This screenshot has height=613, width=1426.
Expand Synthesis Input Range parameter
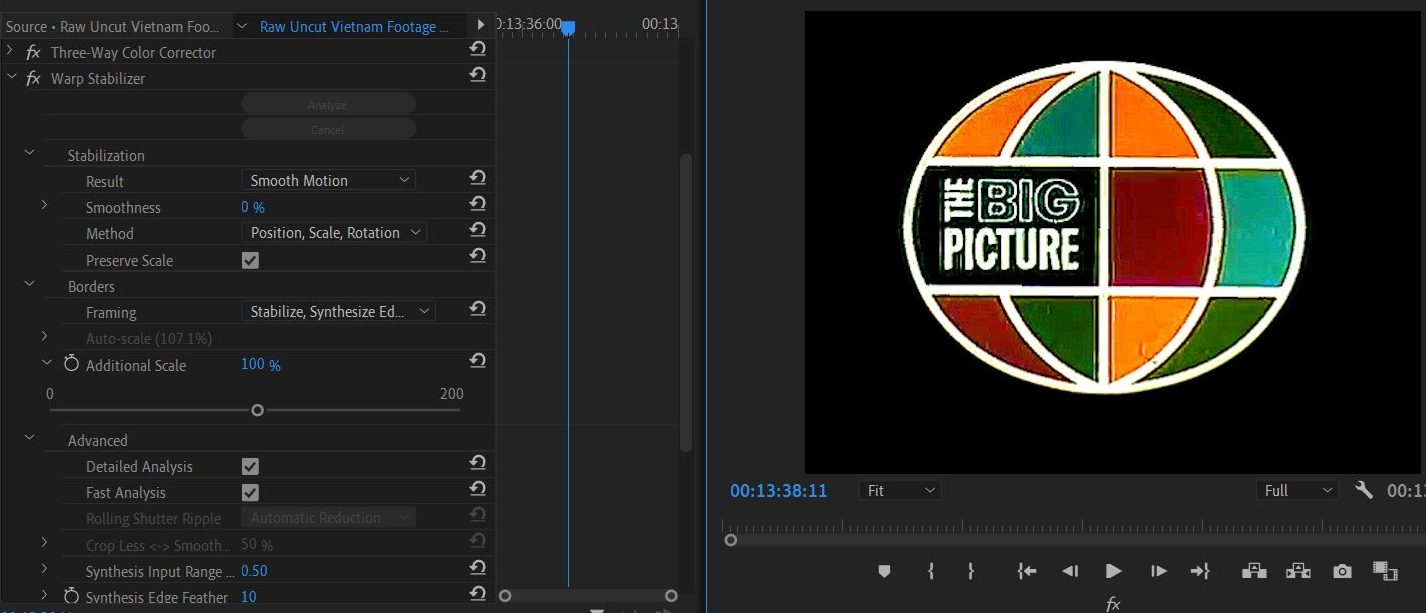coord(44,569)
